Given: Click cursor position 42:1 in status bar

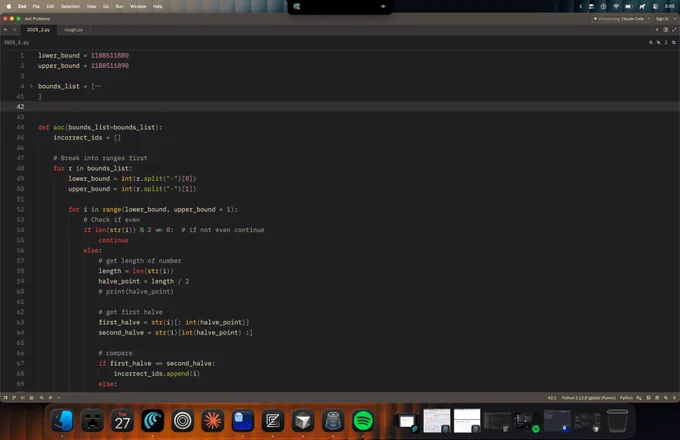Looking at the screenshot, I should [x=552, y=398].
